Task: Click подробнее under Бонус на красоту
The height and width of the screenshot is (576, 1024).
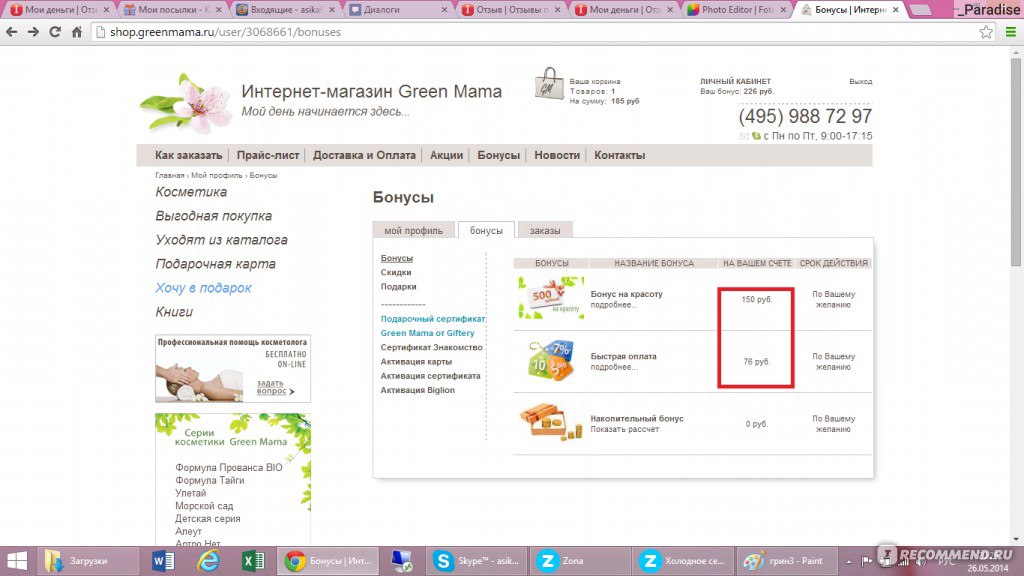Action: 613,305
